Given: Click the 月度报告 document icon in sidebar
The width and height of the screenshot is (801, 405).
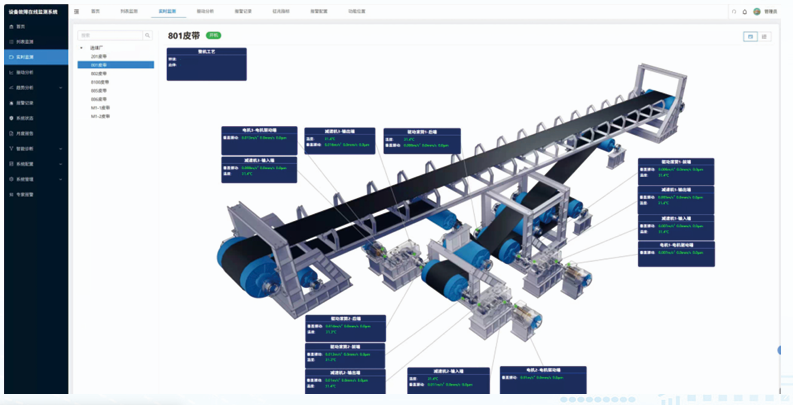Looking at the screenshot, I should click(x=11, y=133).
